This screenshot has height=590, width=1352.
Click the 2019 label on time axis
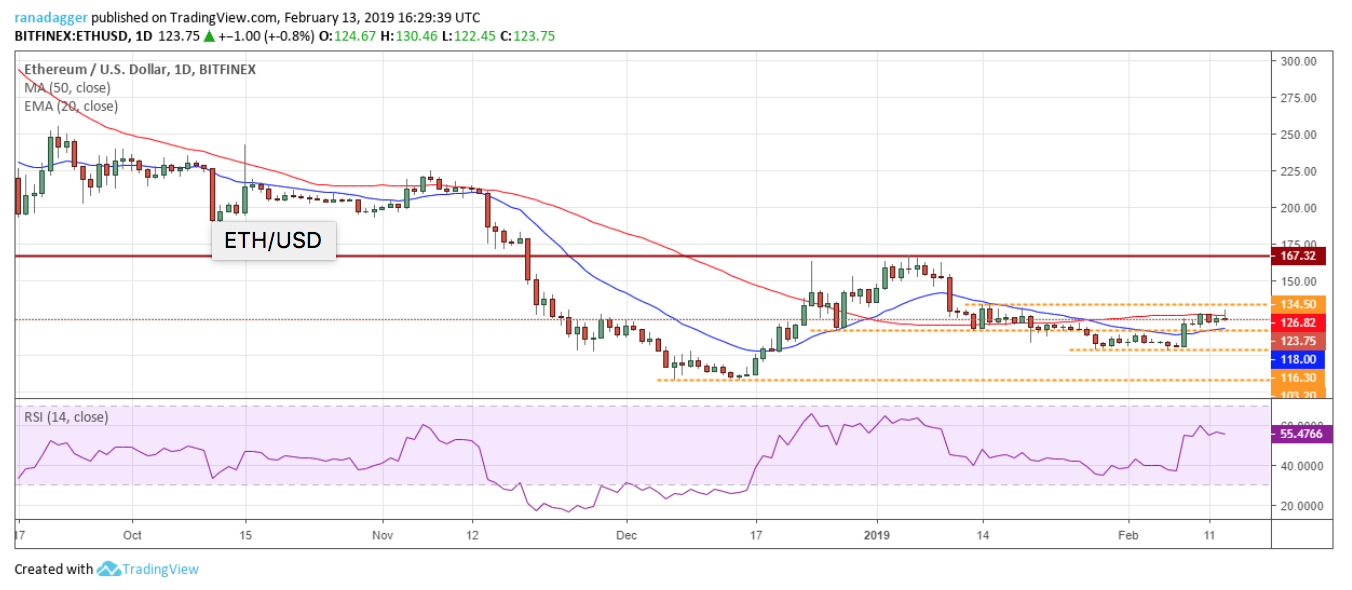click(877, 536)
